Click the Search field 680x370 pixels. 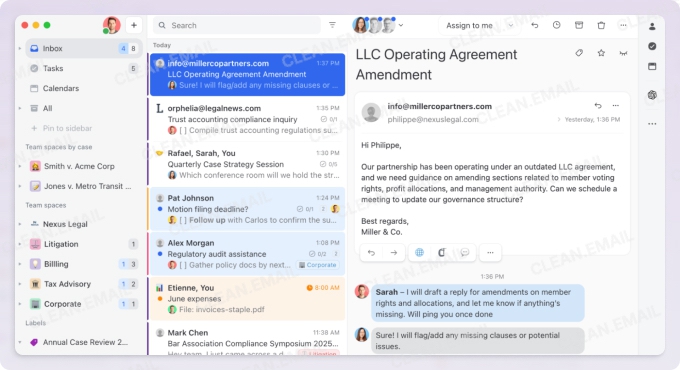pos(238,26)
